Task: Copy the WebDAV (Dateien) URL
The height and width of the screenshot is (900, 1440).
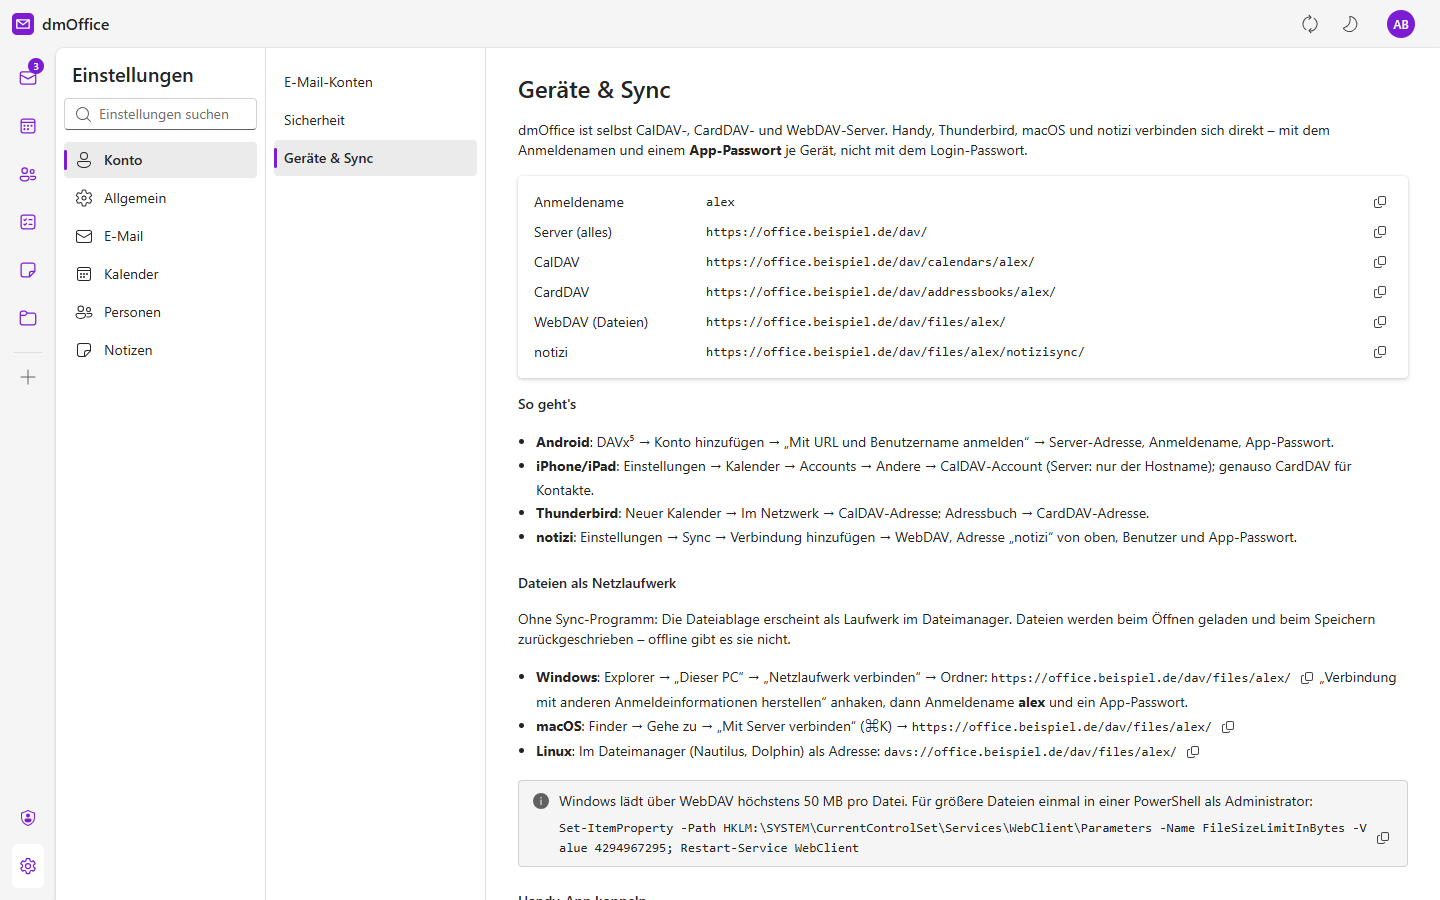Action: [1380, 322]
